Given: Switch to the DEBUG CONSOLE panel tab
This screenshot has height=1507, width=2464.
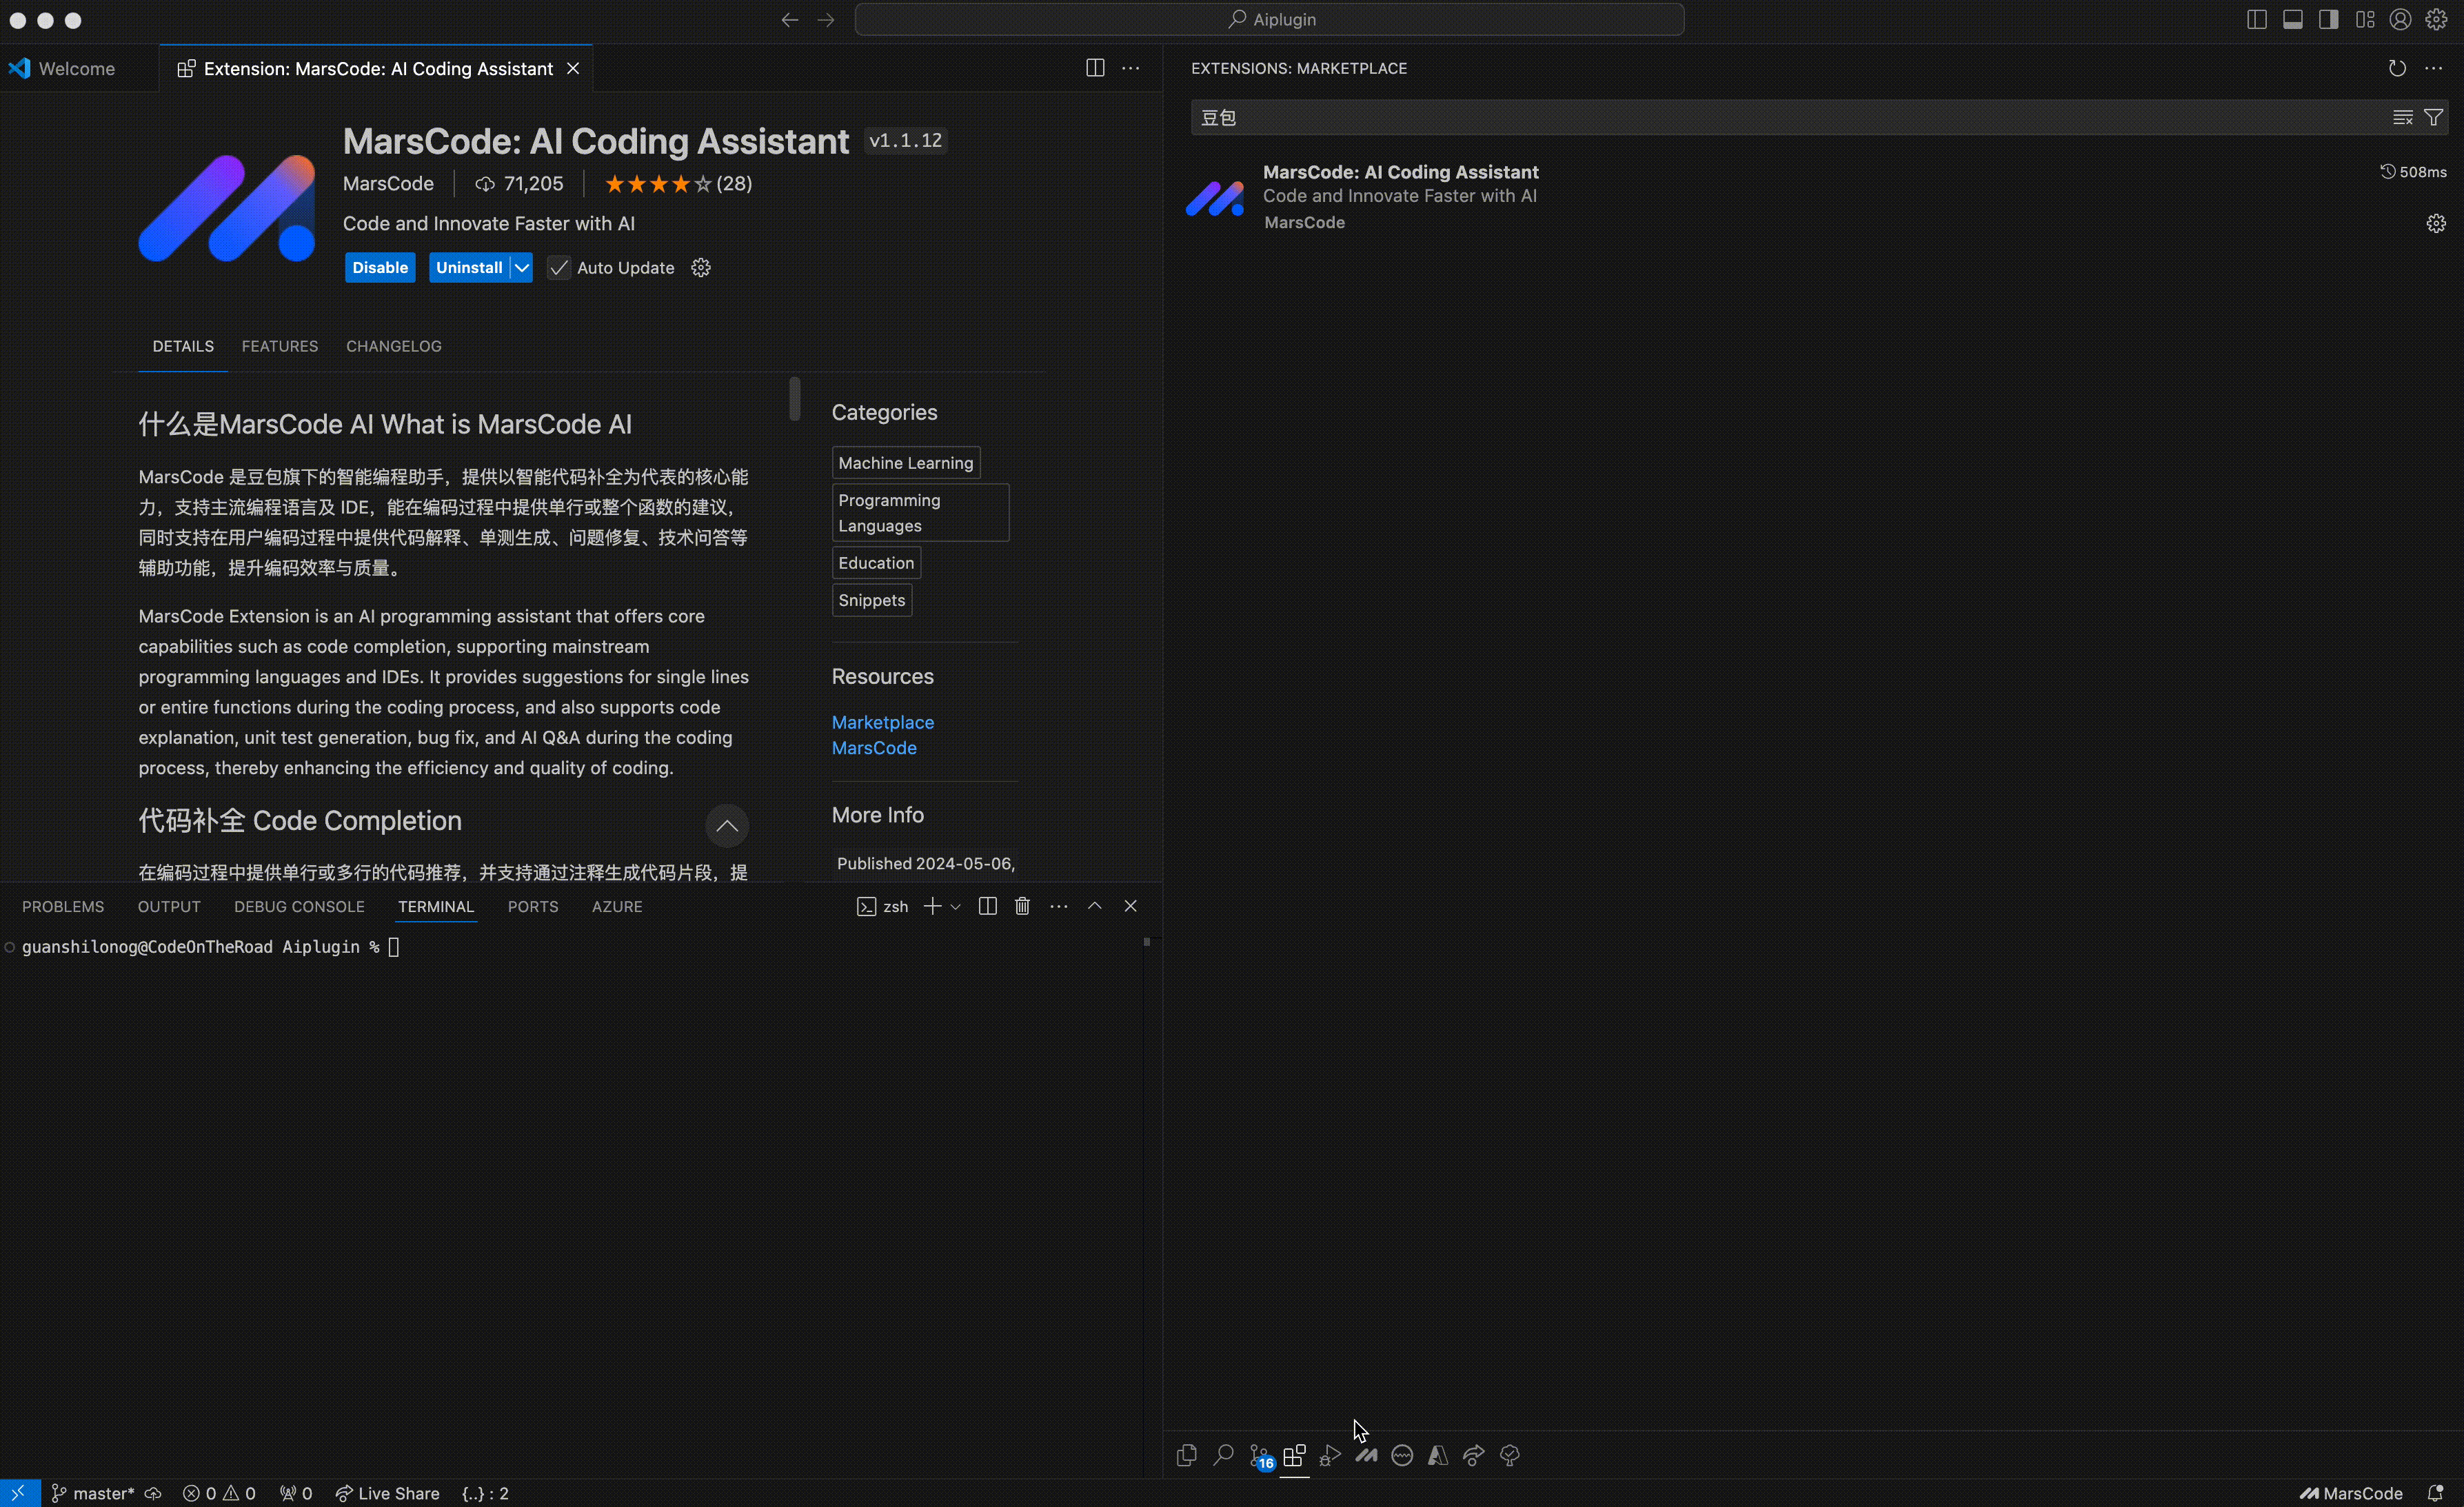Looking at the screenshot, I should coord(299,907).
